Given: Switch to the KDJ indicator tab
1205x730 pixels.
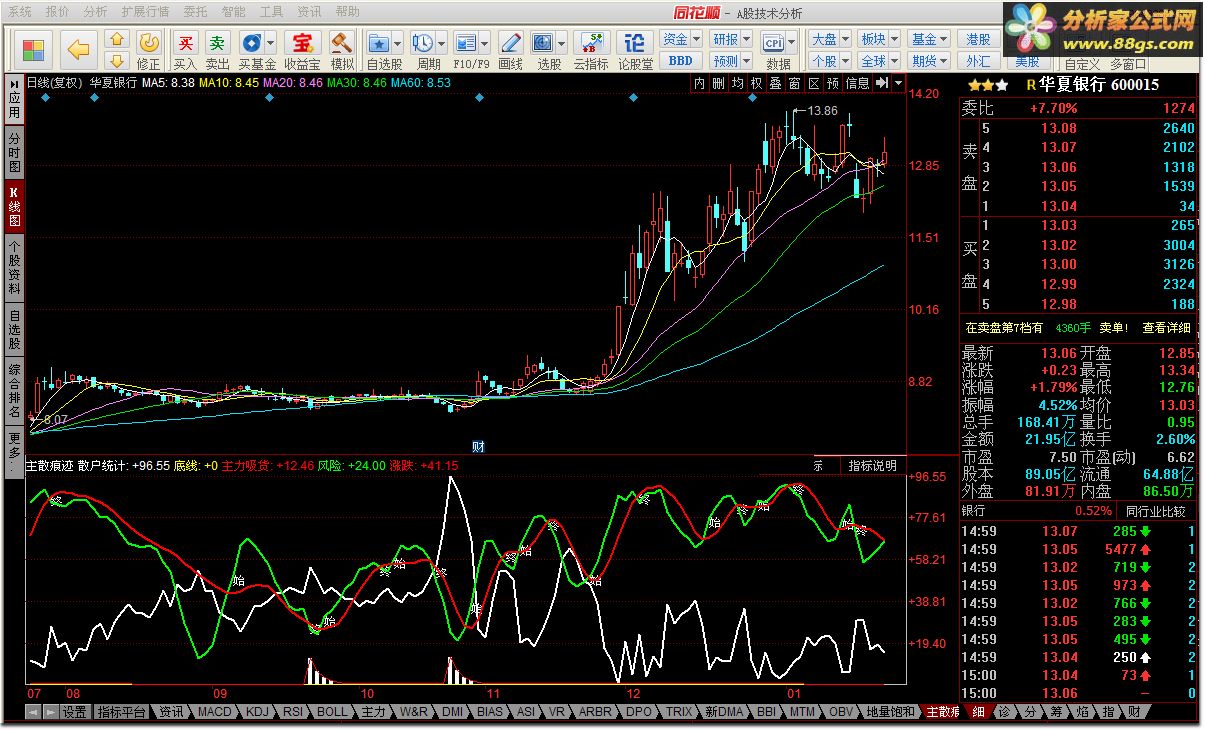Looking at the screenshot, I should coord(257,712).
